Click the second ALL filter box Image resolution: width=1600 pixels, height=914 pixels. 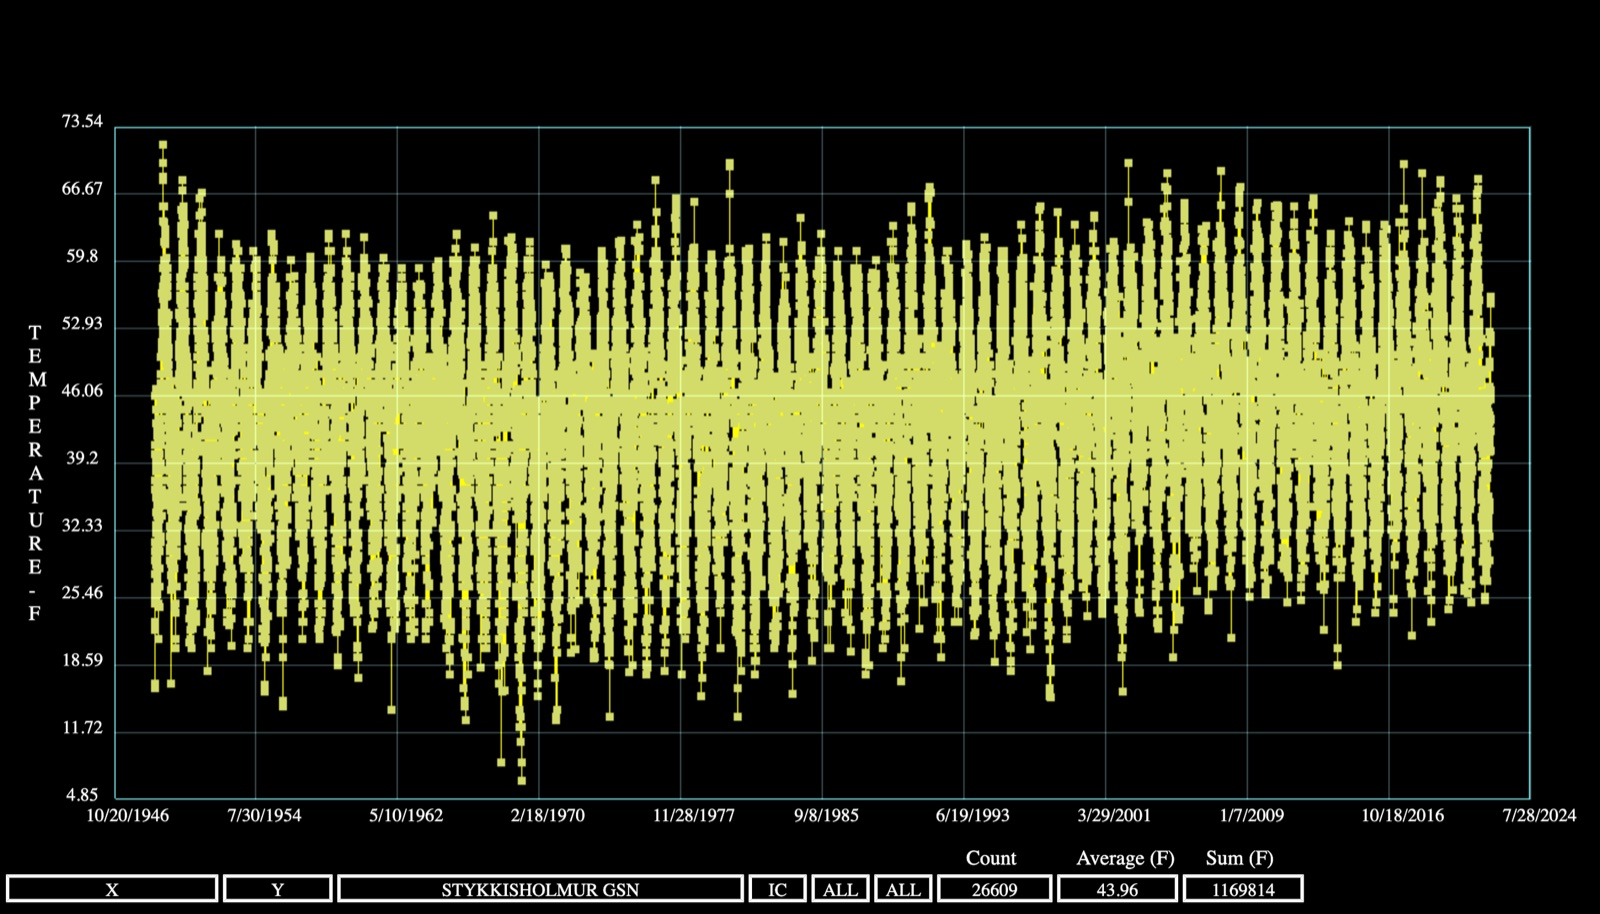(x=903, y=889)
